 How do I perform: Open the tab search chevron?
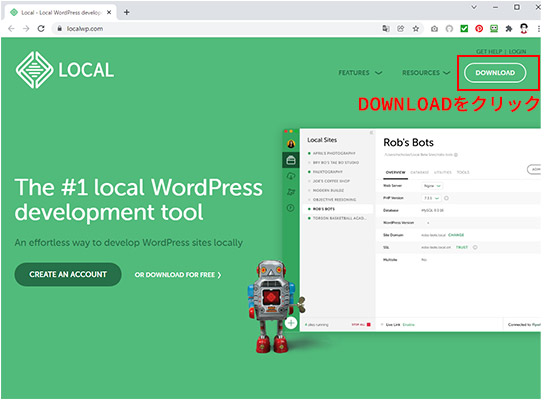coord(474,7)
